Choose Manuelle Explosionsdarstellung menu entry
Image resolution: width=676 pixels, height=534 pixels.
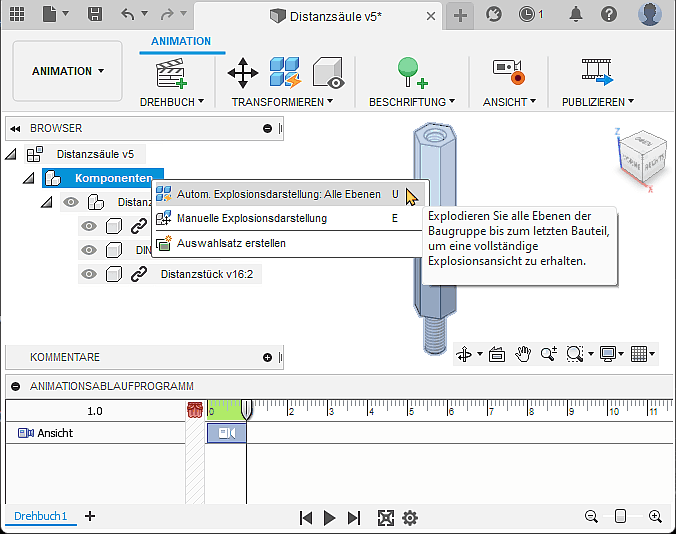click(x=251, y=218)
